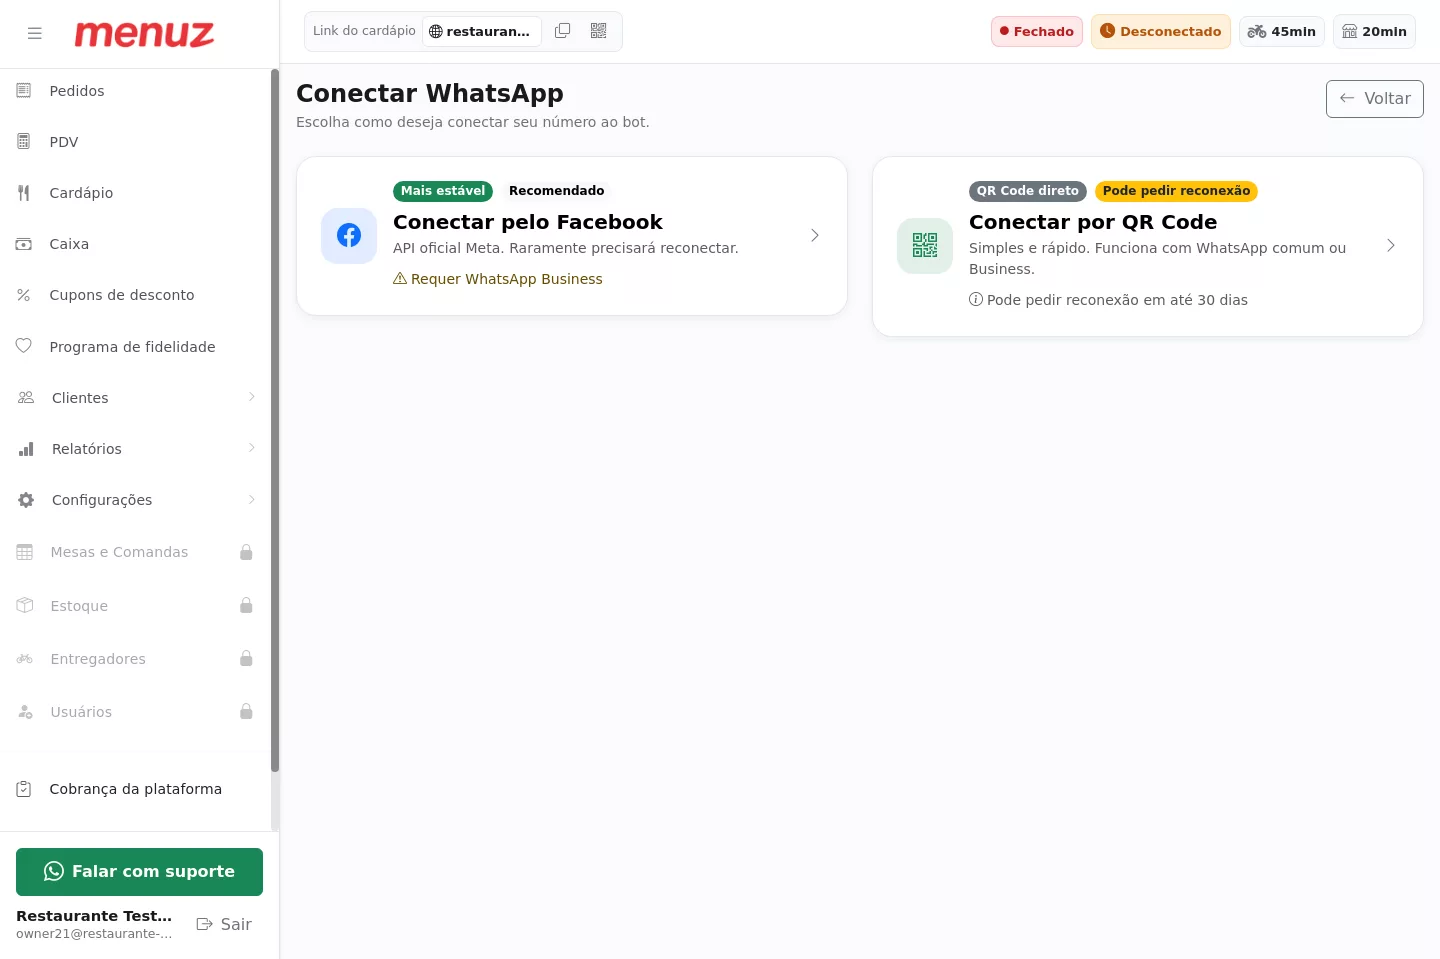Click the 45min delivery time badge
This screenshot has height=959, width=1440.
[1282, 32]
